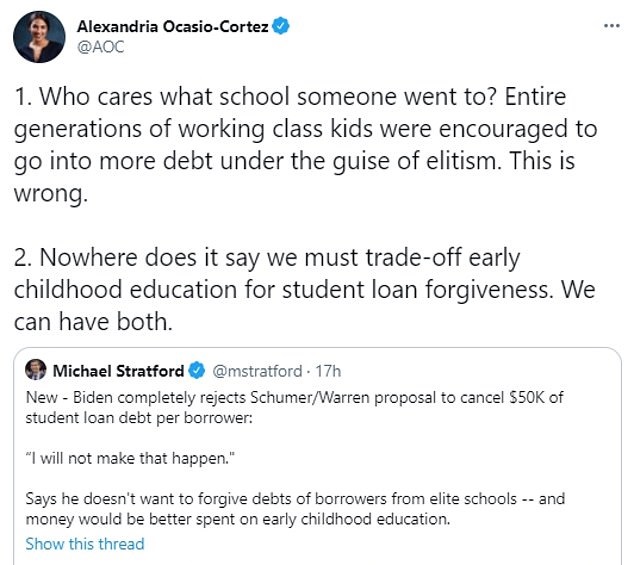Click the Show this thread link
The width and height of the screenshot is (634, 565).
pyautogui.click(x=85, y=544)
